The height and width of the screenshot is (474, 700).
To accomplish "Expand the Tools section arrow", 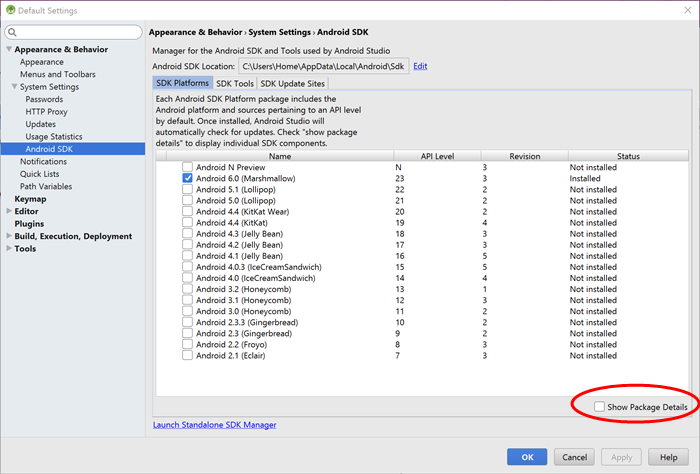I will click(x=9, y=249).
